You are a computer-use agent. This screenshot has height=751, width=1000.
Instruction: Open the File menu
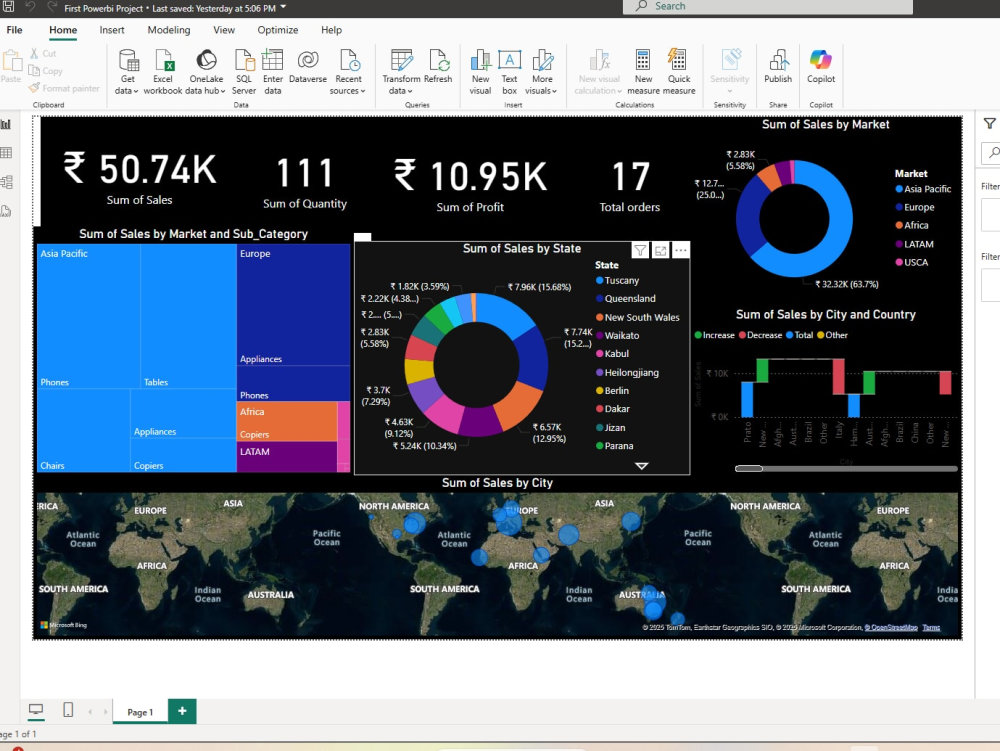pos(14,30)
